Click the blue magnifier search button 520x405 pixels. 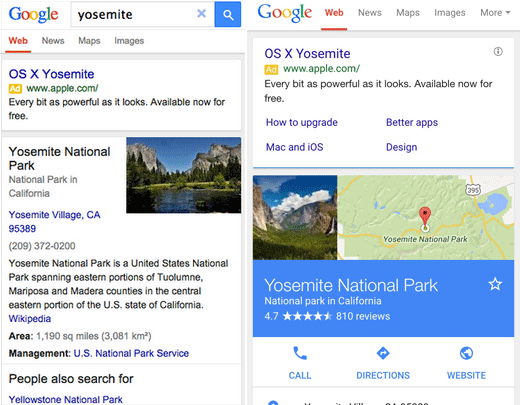tap(228, 14)
